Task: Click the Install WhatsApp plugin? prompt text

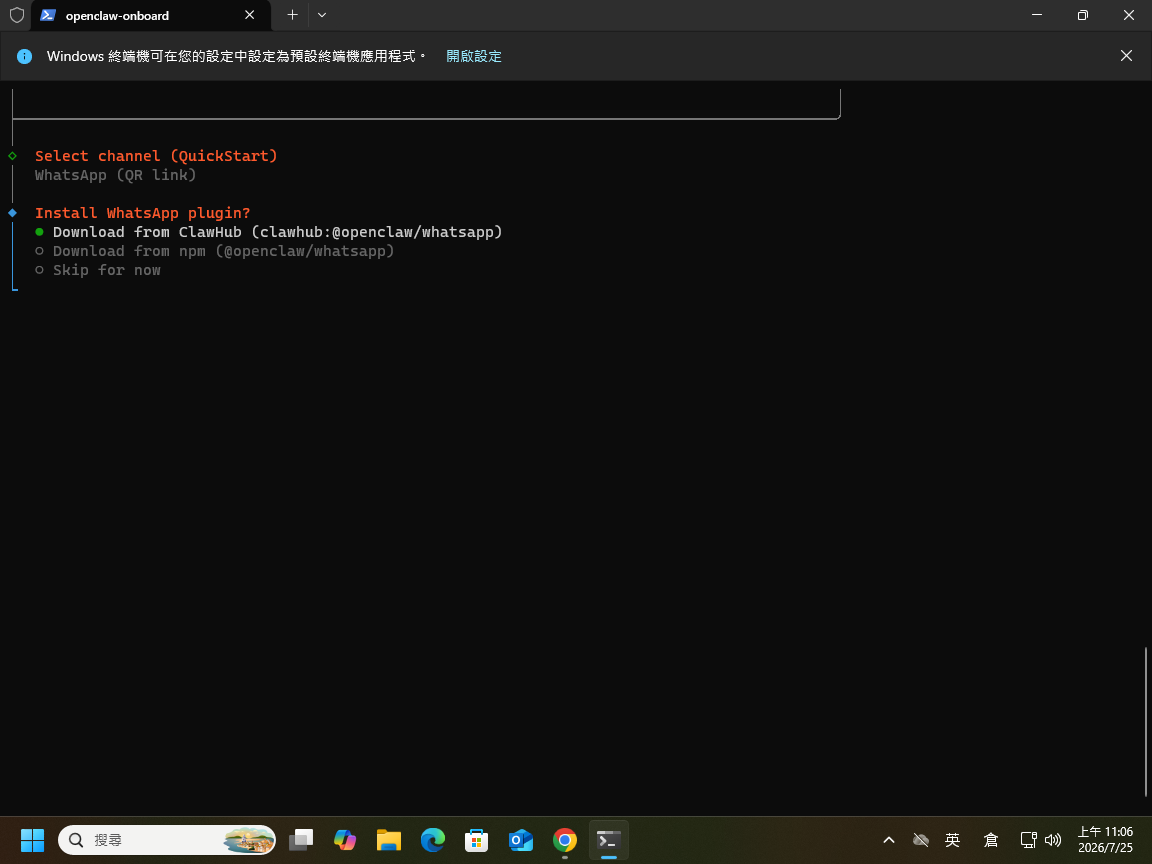Action: click(x=143, y=213)
